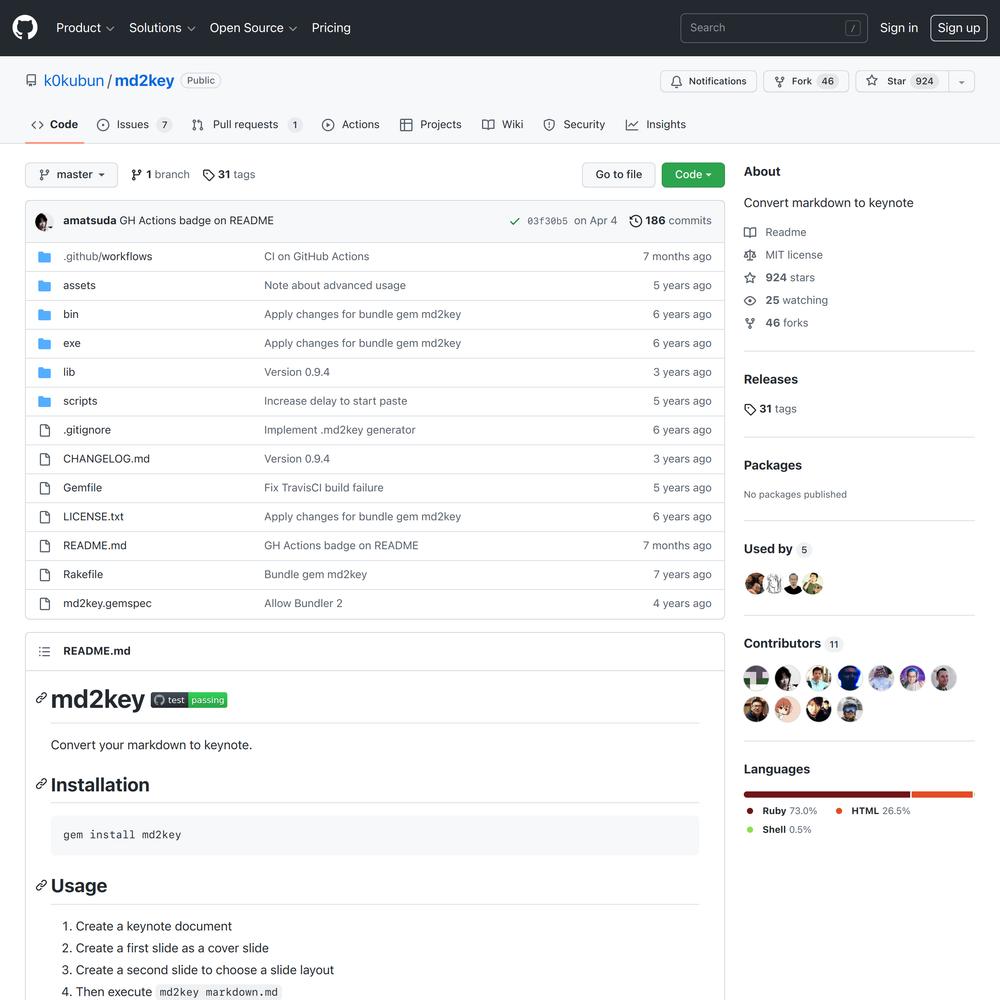Click the Used by heading link
The width and height of the screenshot is (1000, 1000).
pos(776,549)
